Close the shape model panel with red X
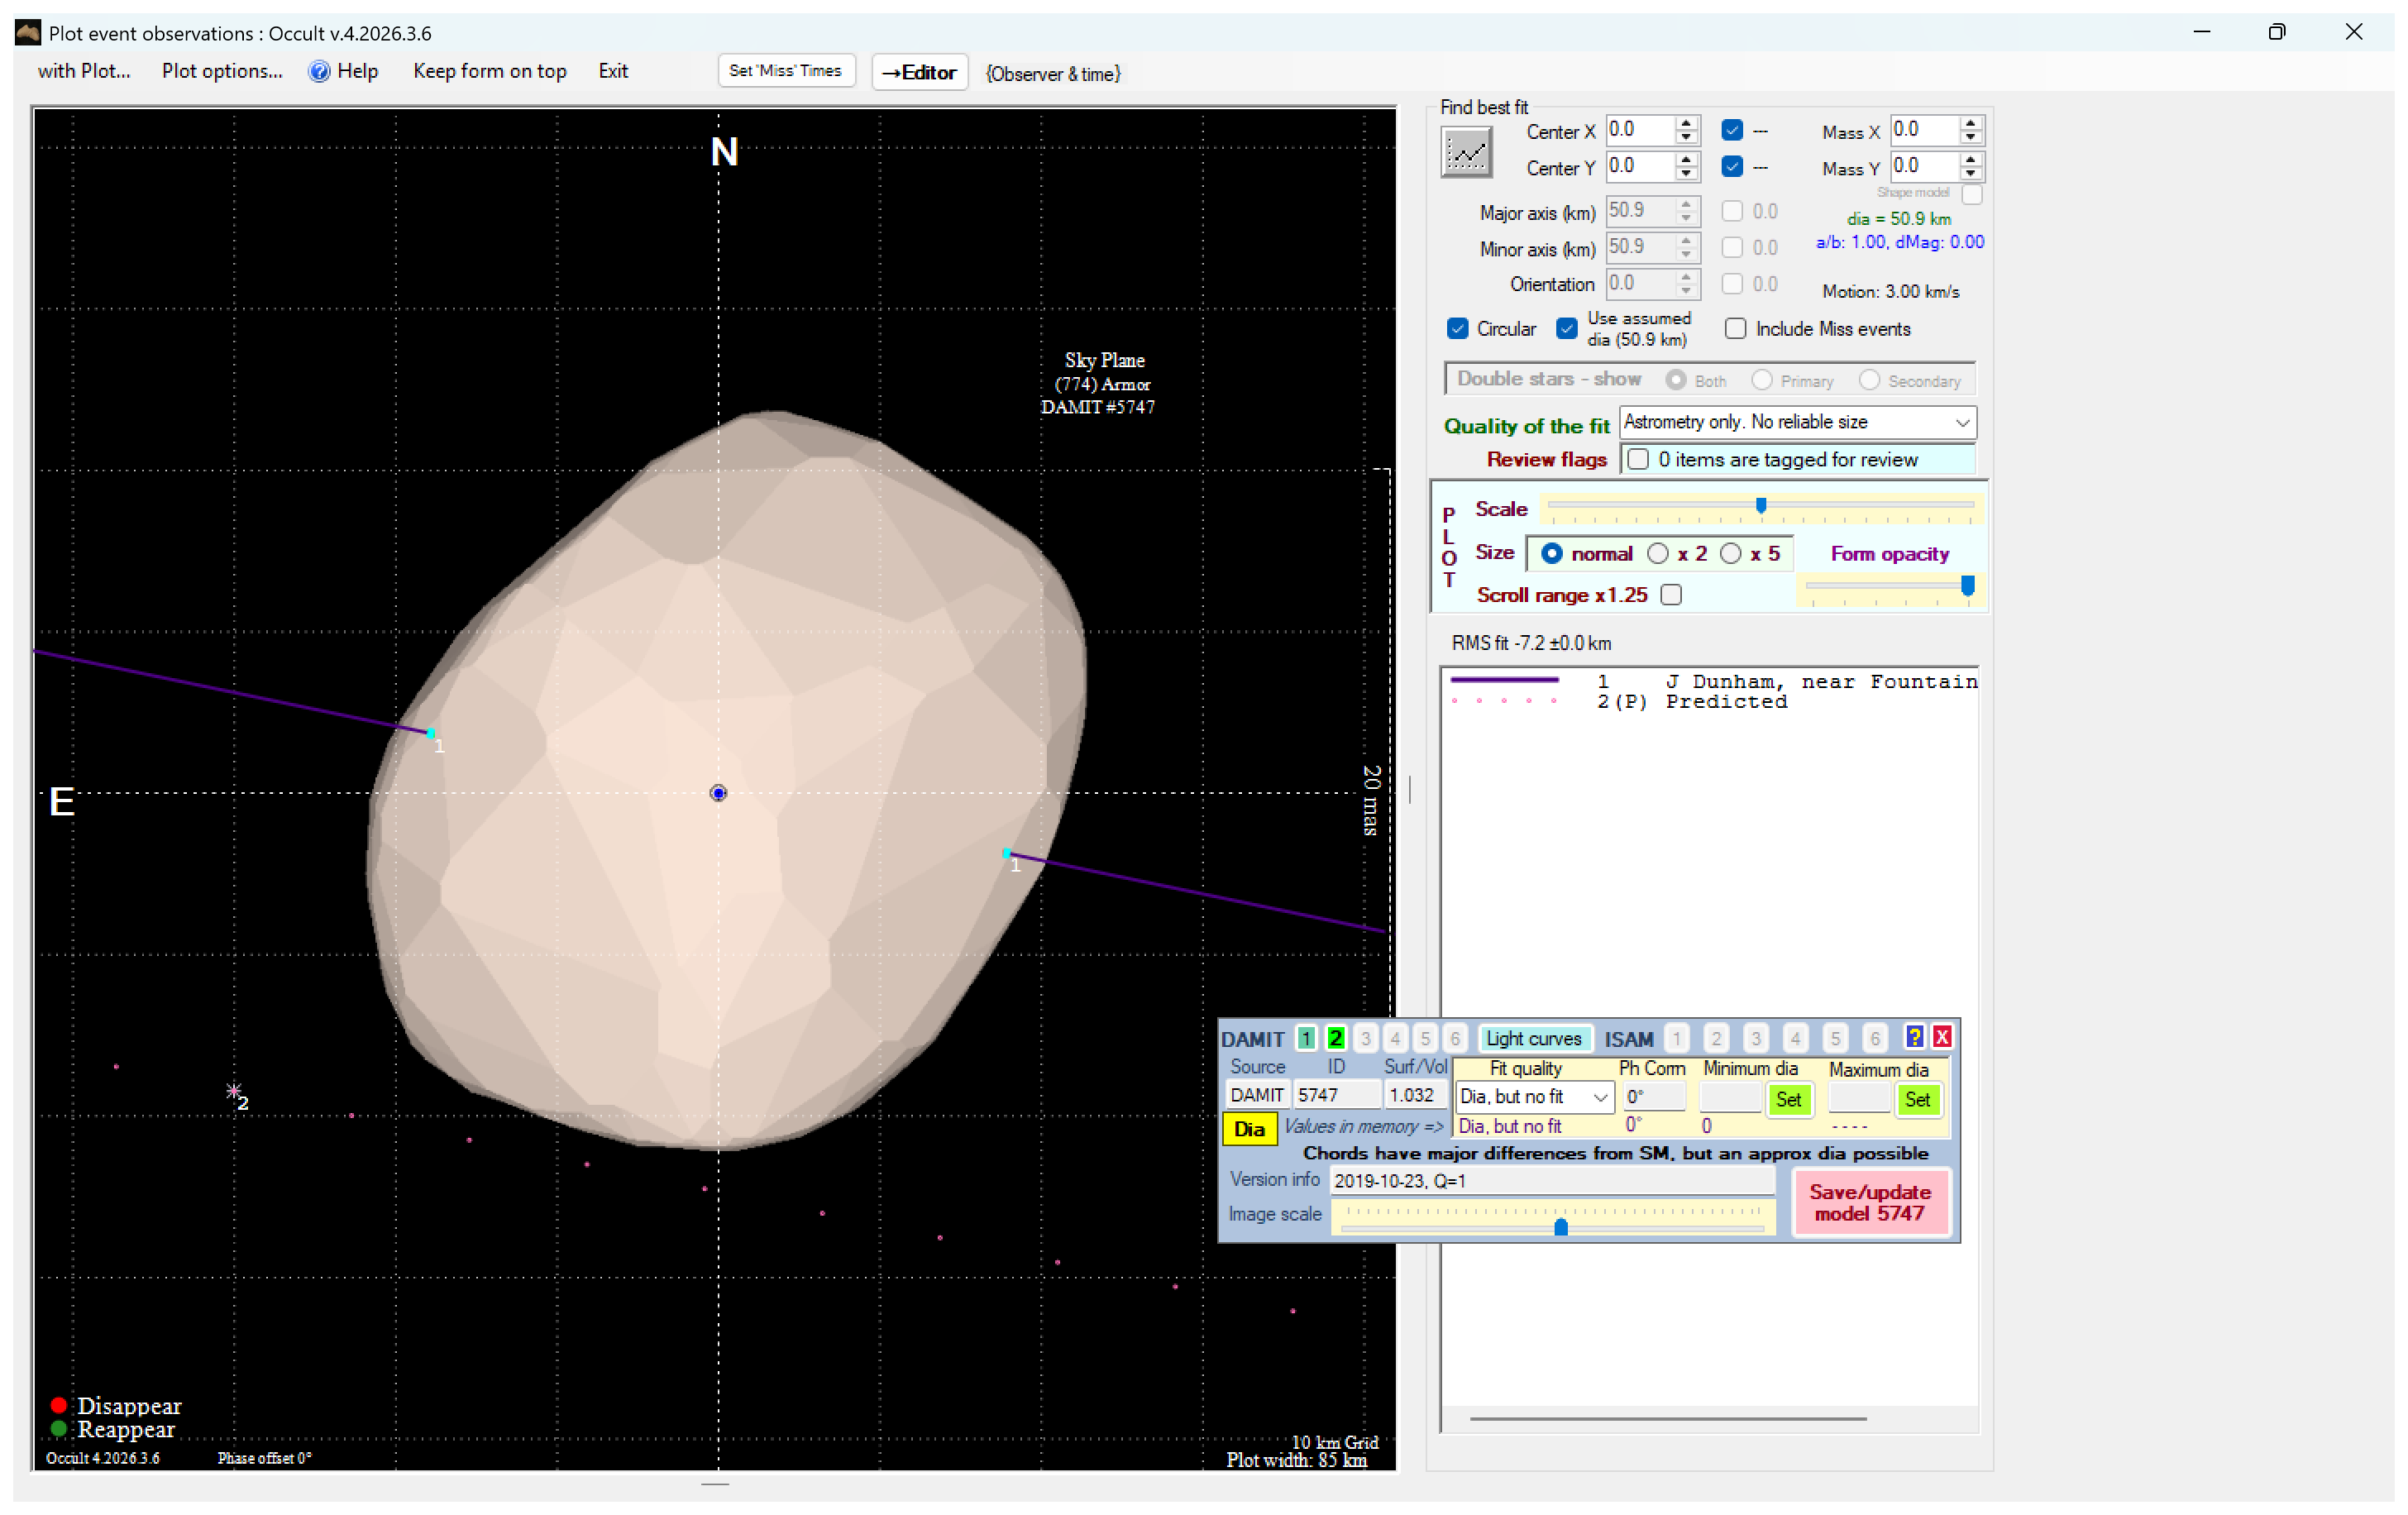 tap(1942, 1037)
